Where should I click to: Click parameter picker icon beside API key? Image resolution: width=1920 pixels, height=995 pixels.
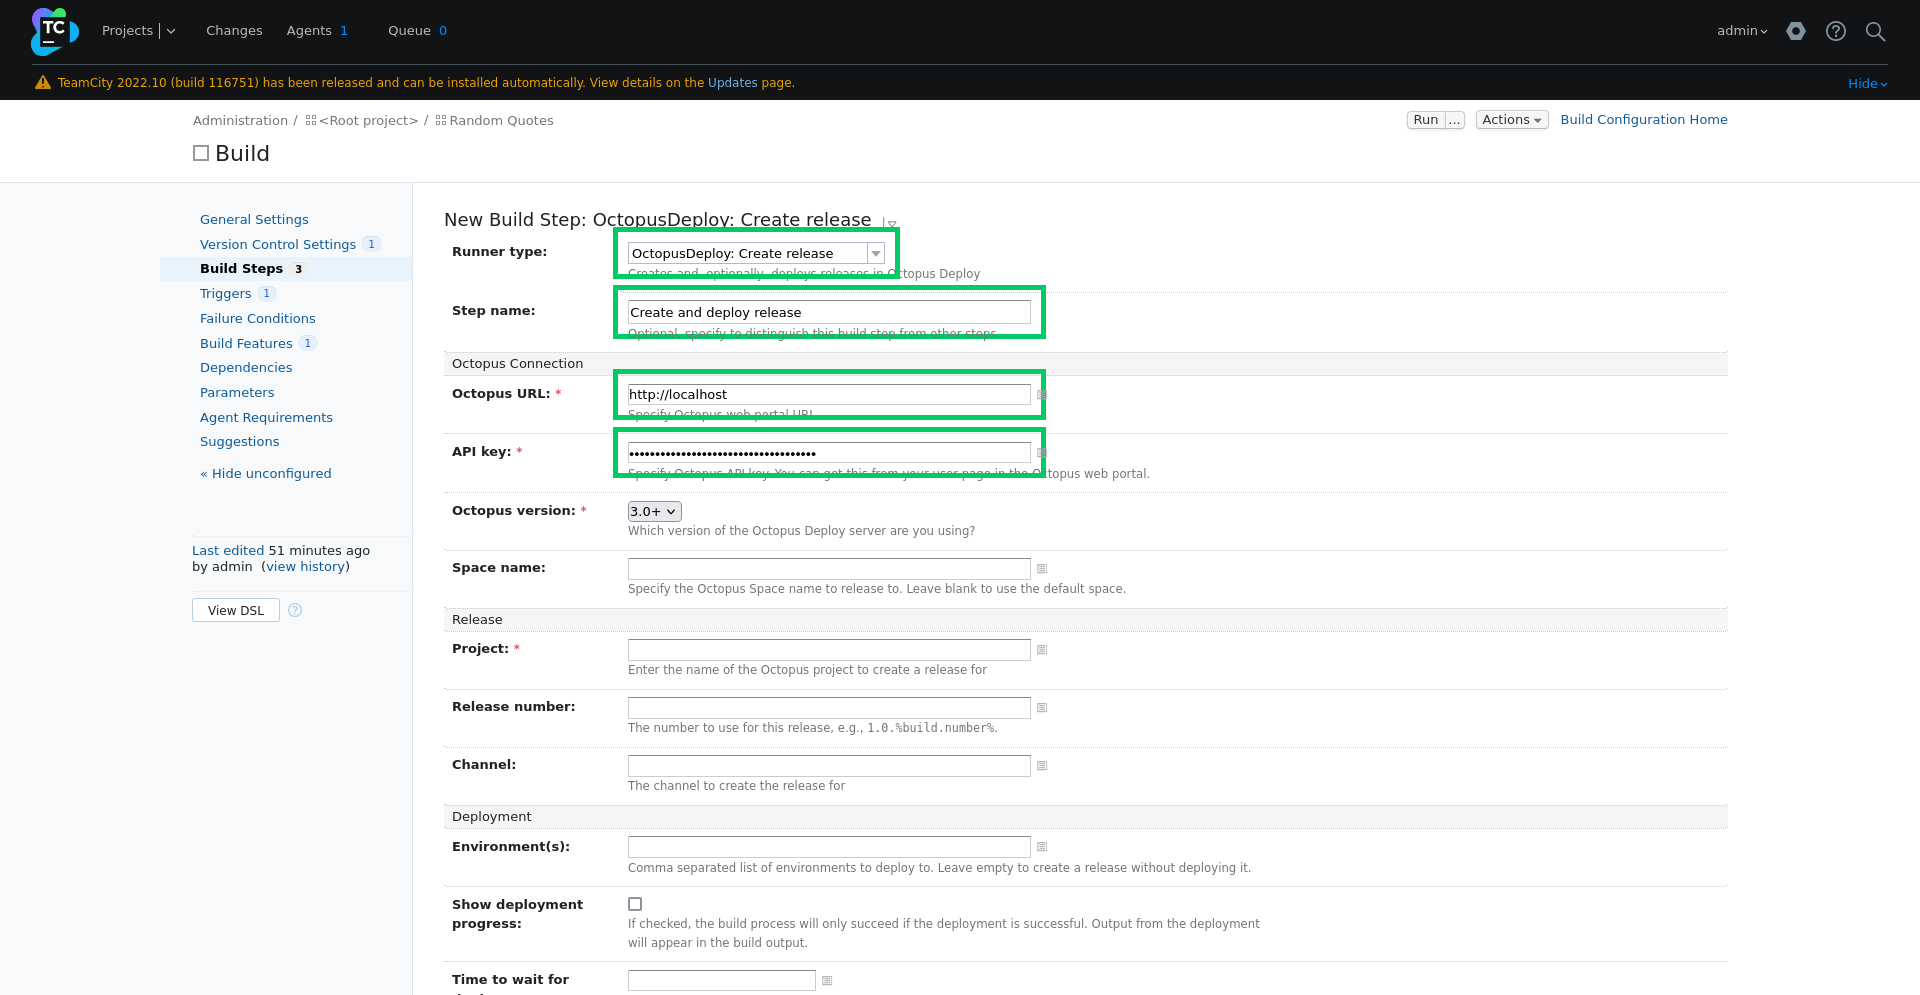tap(1042, 453)
